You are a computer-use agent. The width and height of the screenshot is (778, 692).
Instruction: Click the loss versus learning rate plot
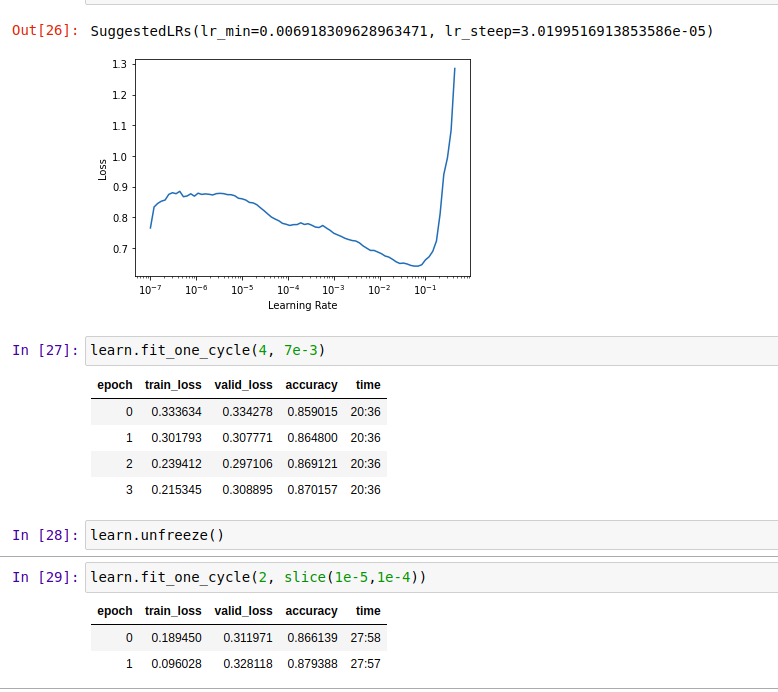tap(302, 168)
